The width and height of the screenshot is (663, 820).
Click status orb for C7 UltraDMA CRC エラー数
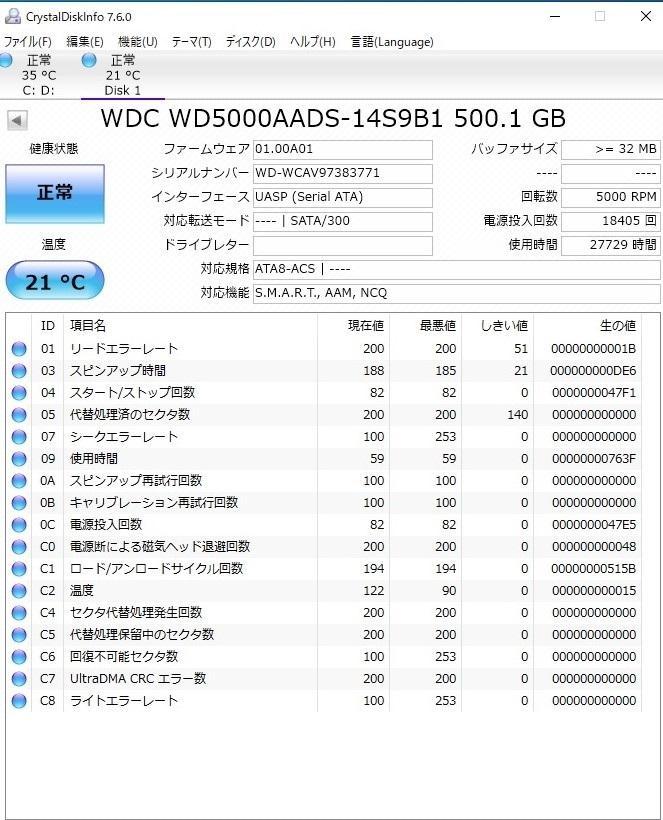coord(19,678)
